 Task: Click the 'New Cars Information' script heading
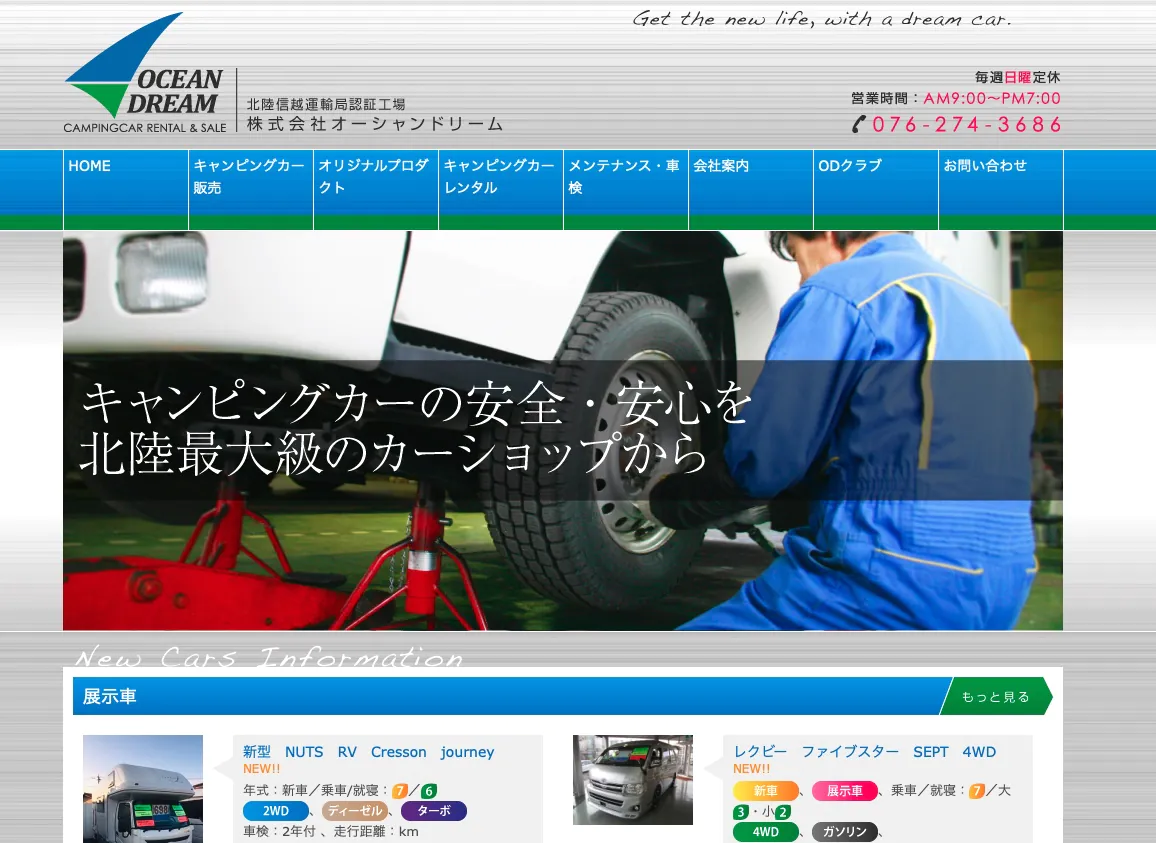pyautogui.click(x=269, y=656)
